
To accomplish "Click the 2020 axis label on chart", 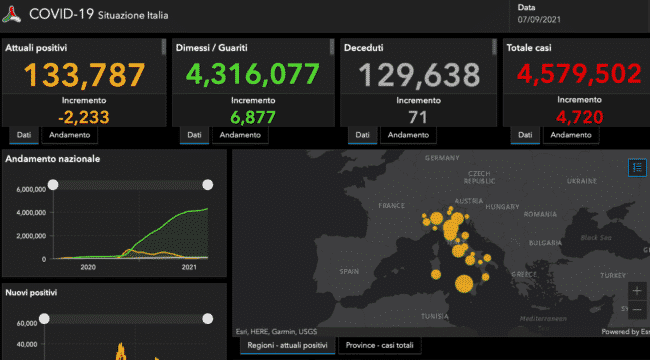I will coord(88,268).
